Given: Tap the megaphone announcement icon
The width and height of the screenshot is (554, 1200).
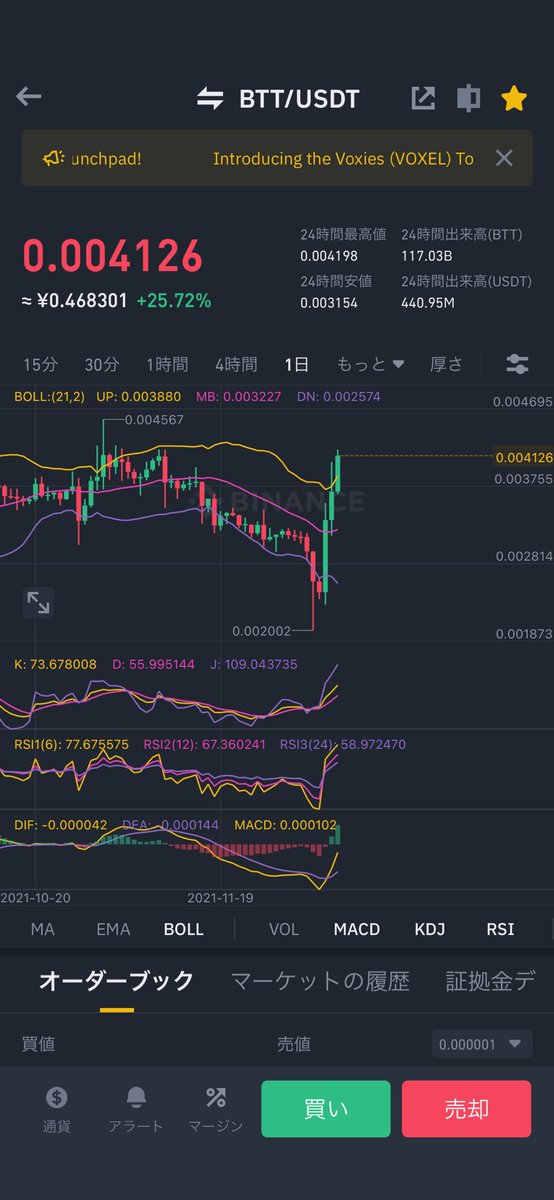Looking at the screenshot, I should coord(54,158).
